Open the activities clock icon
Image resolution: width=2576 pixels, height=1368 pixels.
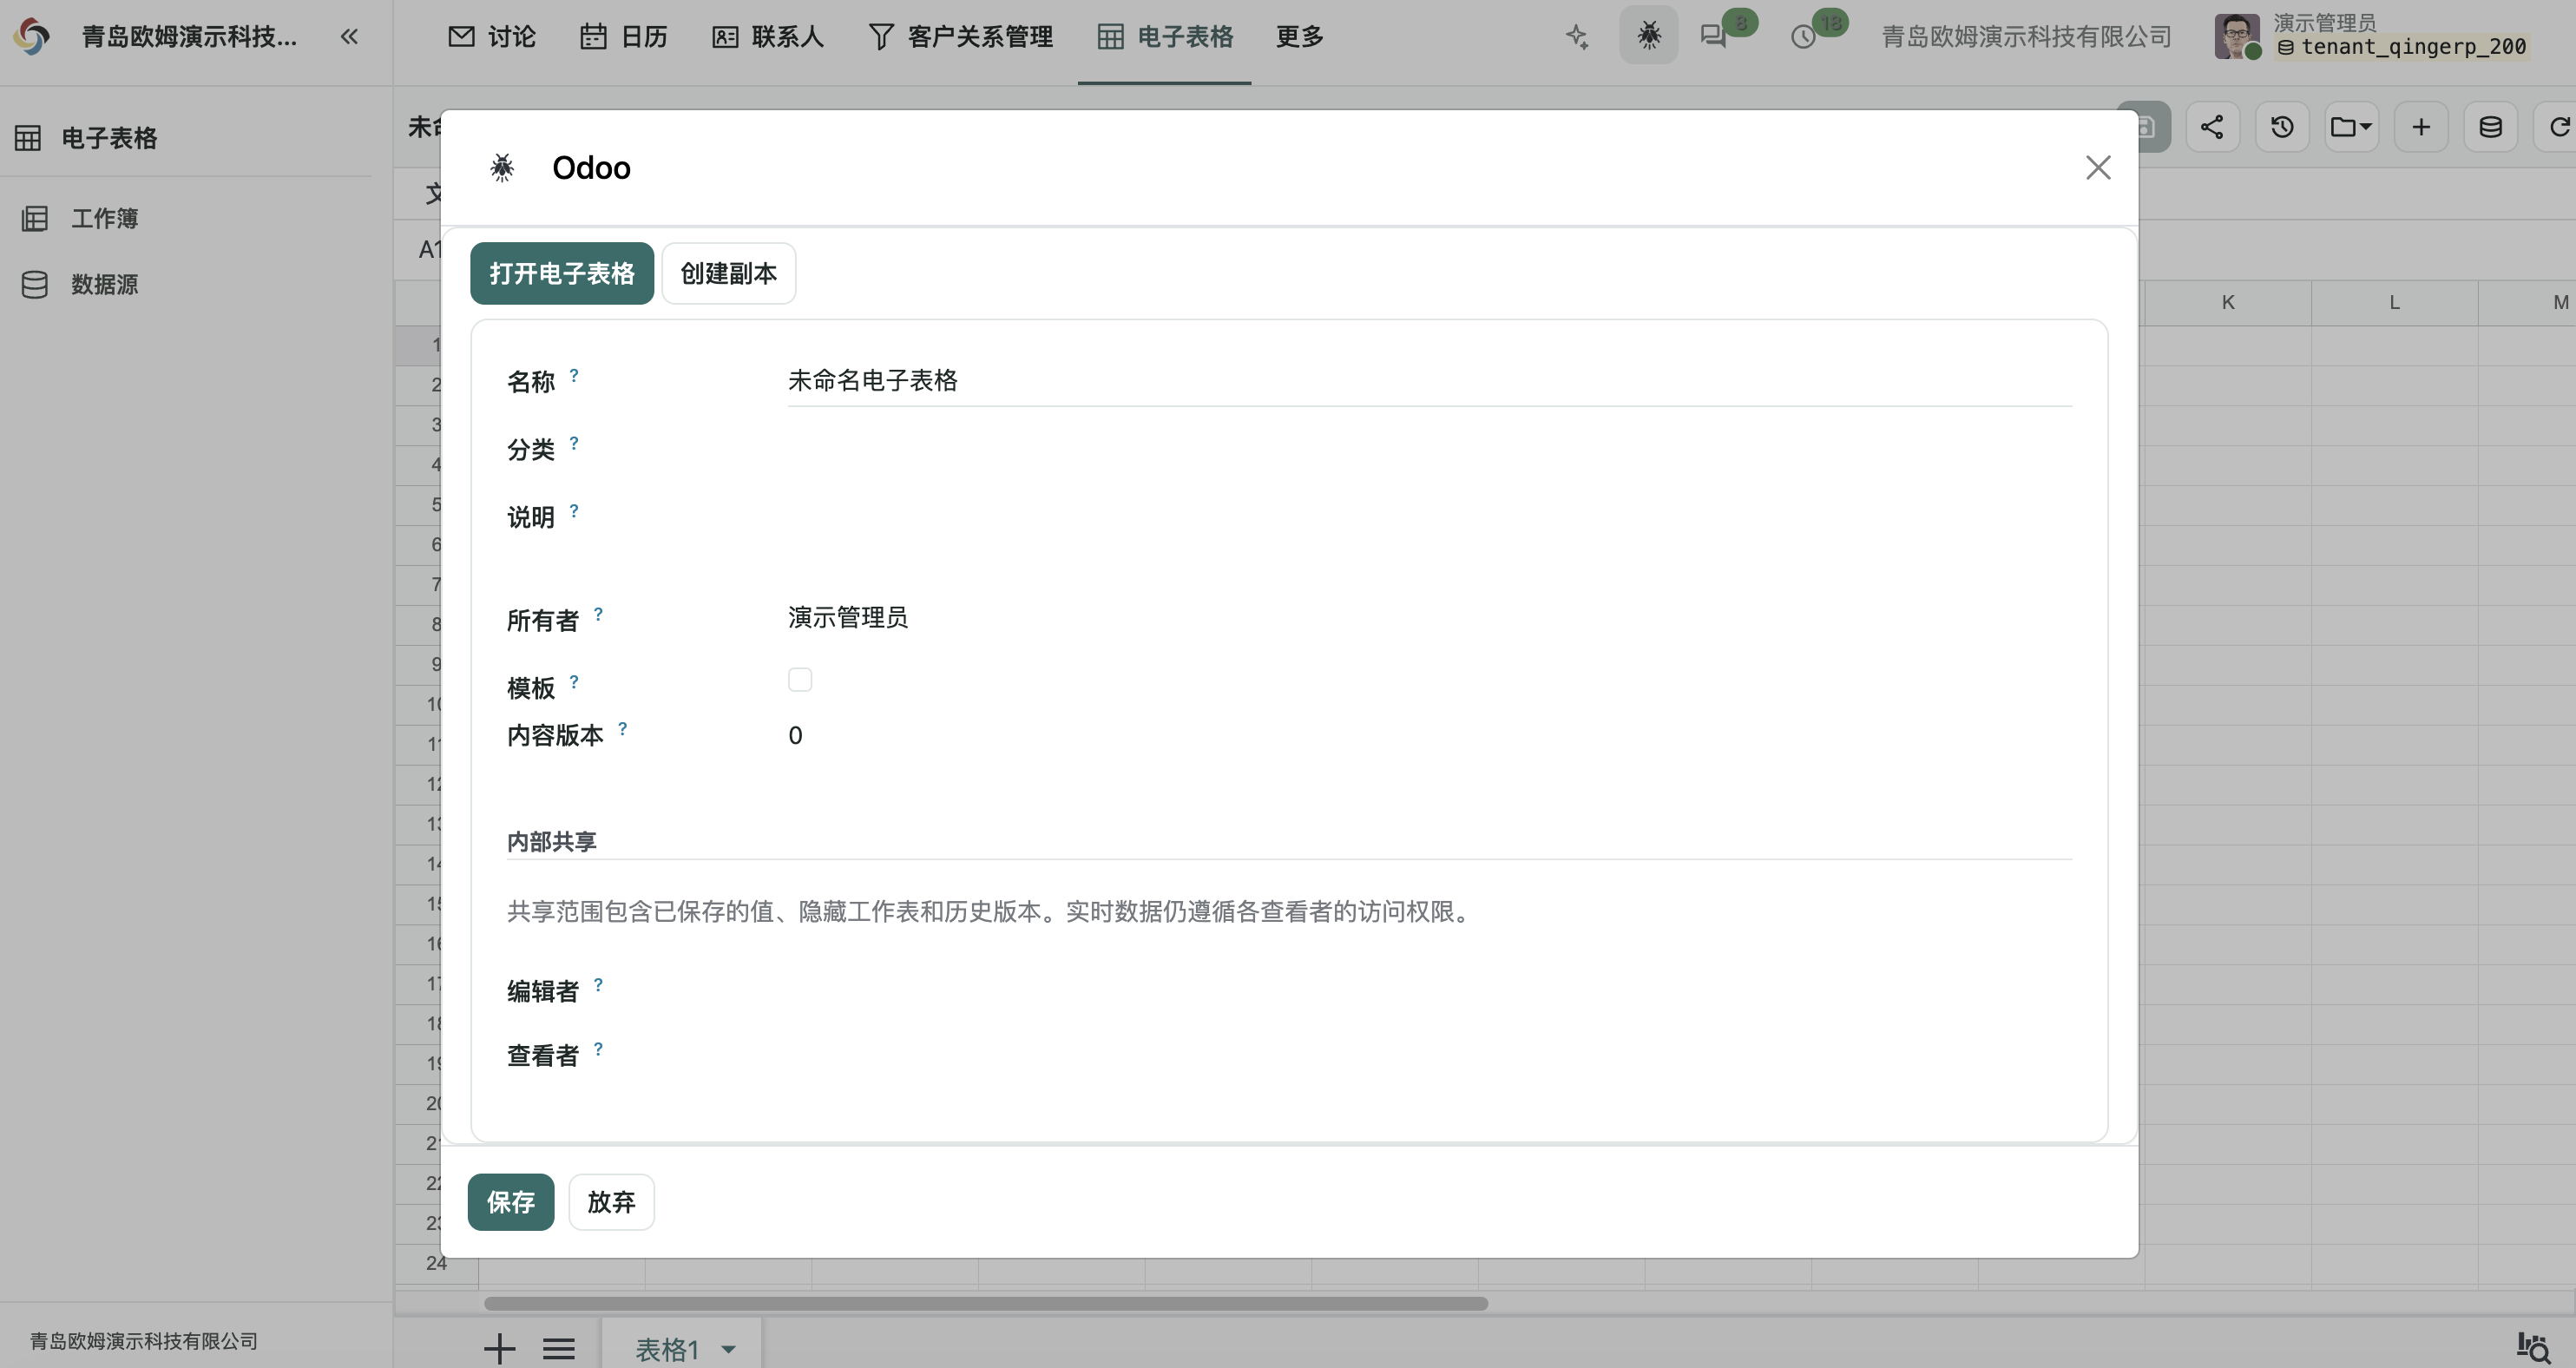(1803, 37)
